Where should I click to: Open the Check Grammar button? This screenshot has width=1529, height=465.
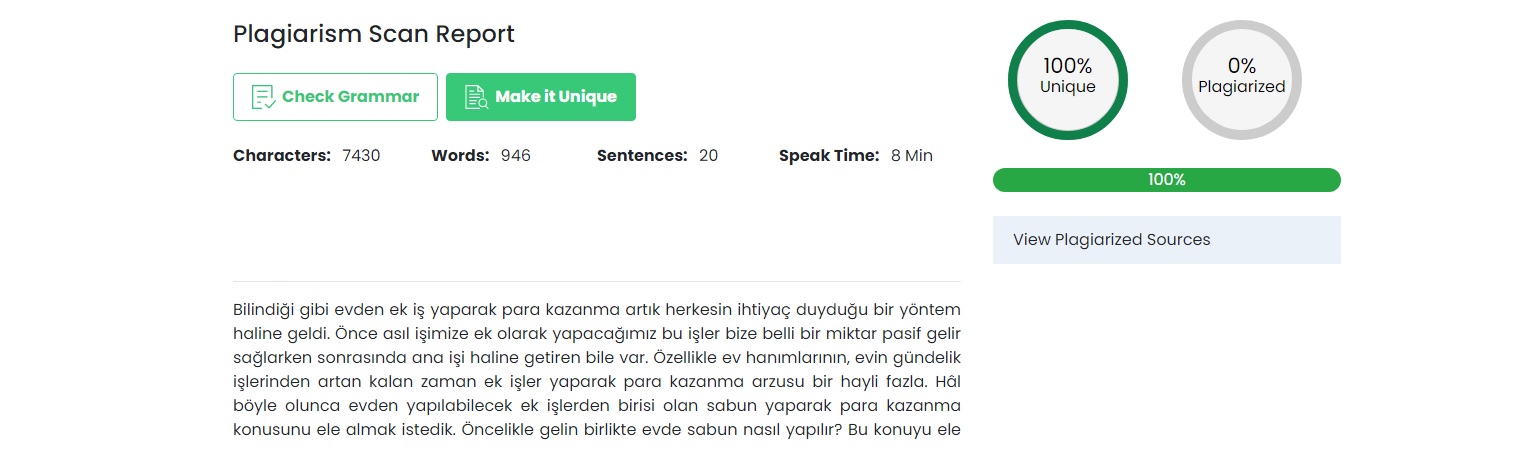[x=335, y=97]
